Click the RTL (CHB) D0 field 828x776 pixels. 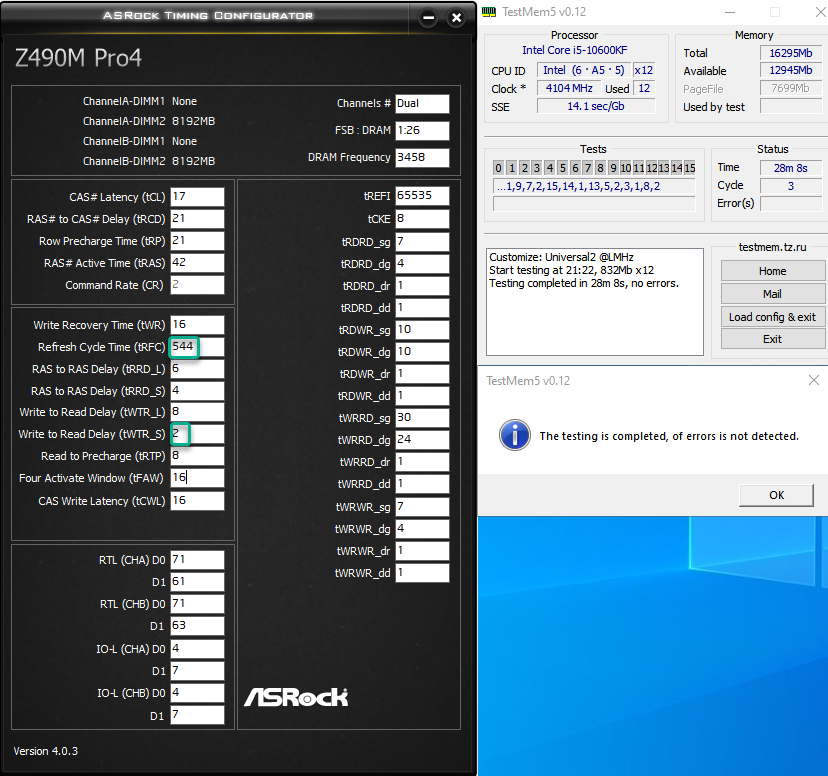pos(197,604)
